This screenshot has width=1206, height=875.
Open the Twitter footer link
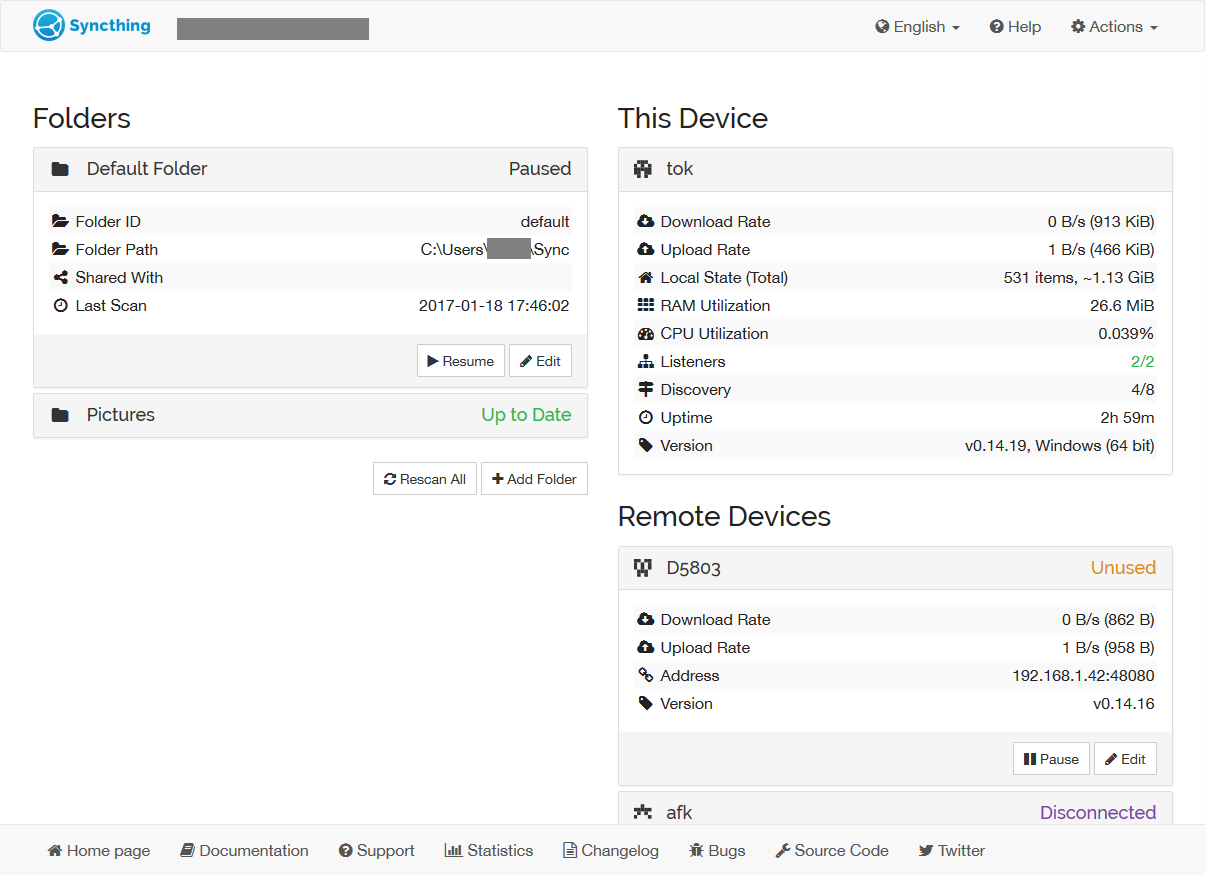tap(952, 851)
